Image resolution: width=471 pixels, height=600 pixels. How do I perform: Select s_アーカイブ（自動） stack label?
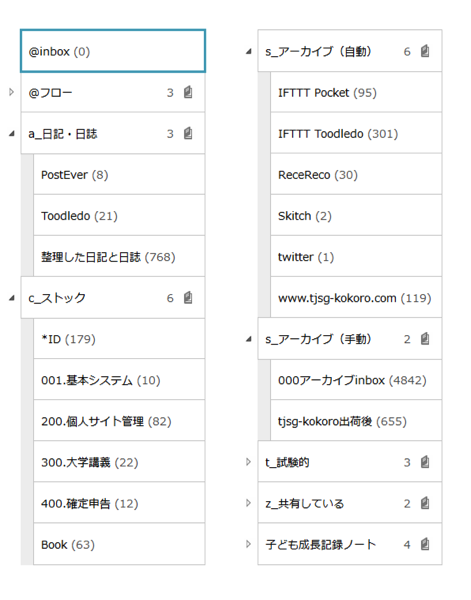318,51
